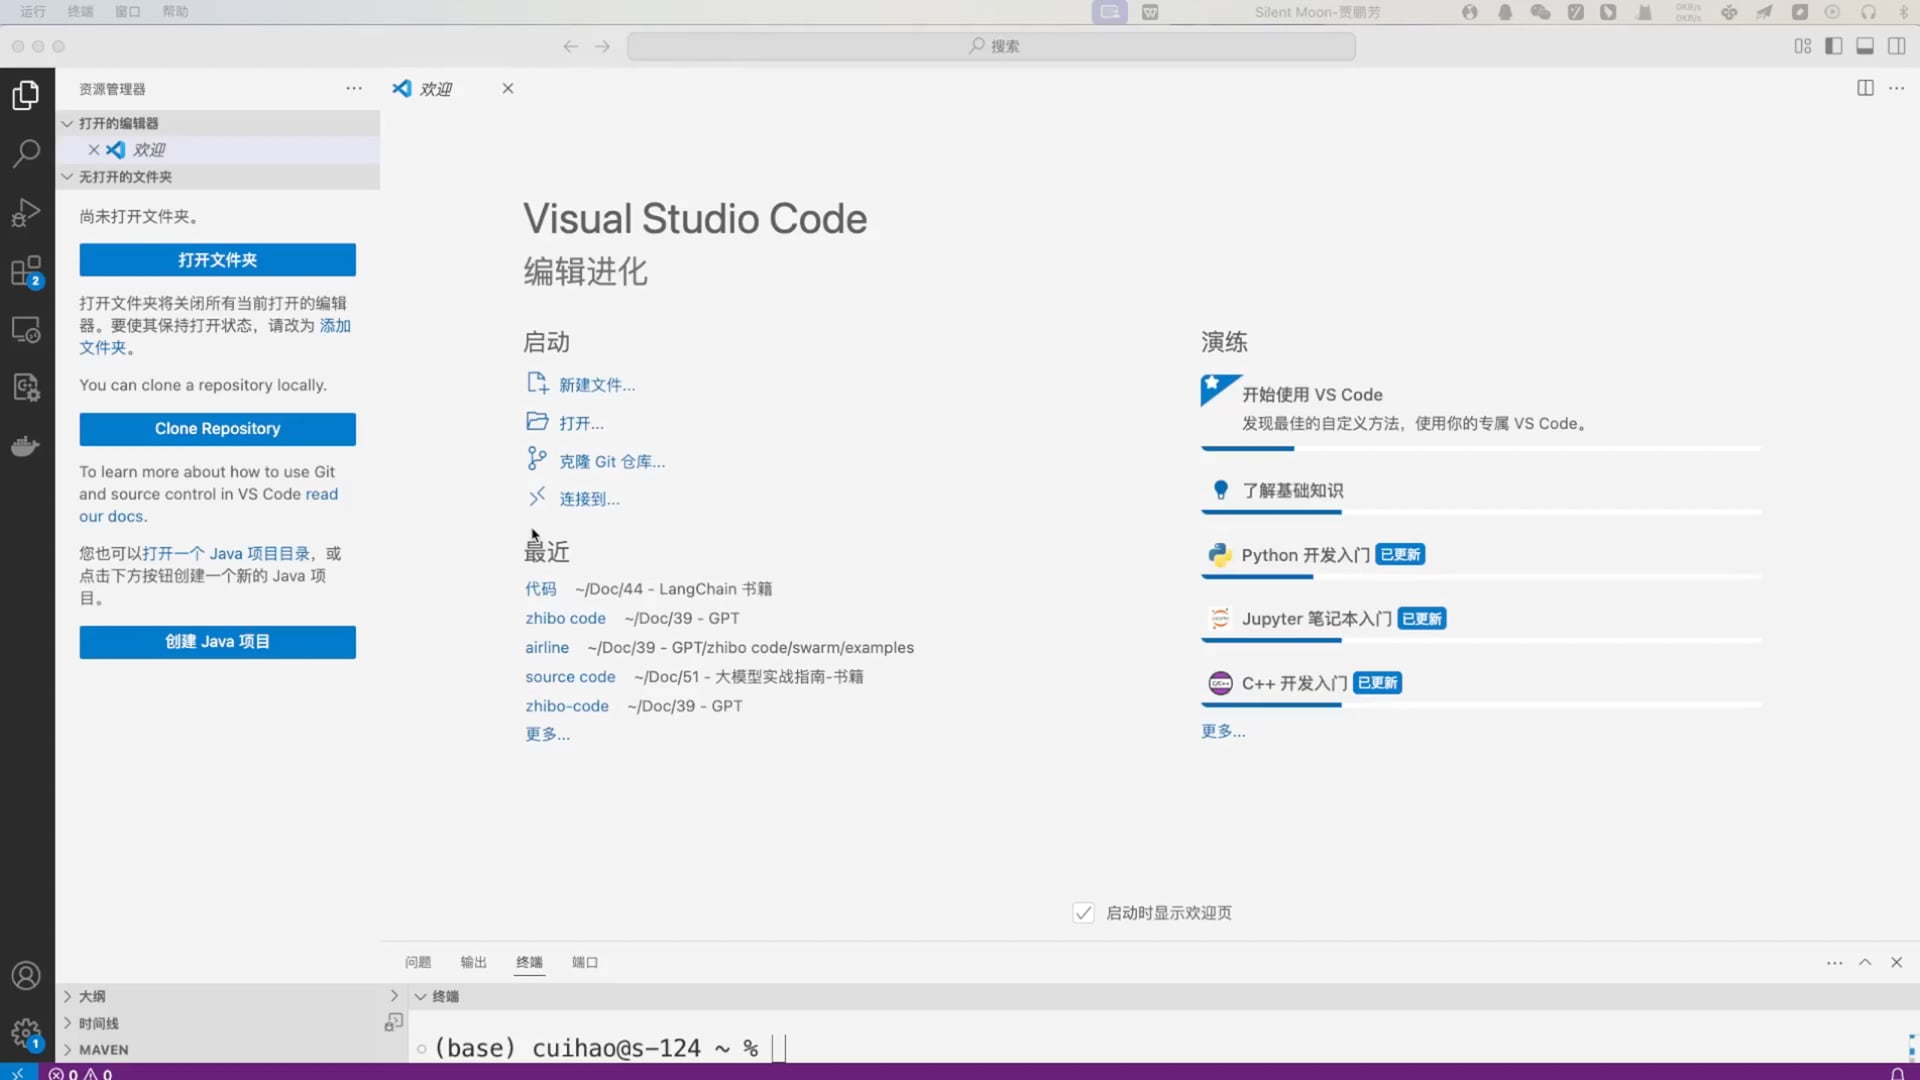Open the Search view icon
This screenshot has height=1080, width=1920.
coord(26,153)
